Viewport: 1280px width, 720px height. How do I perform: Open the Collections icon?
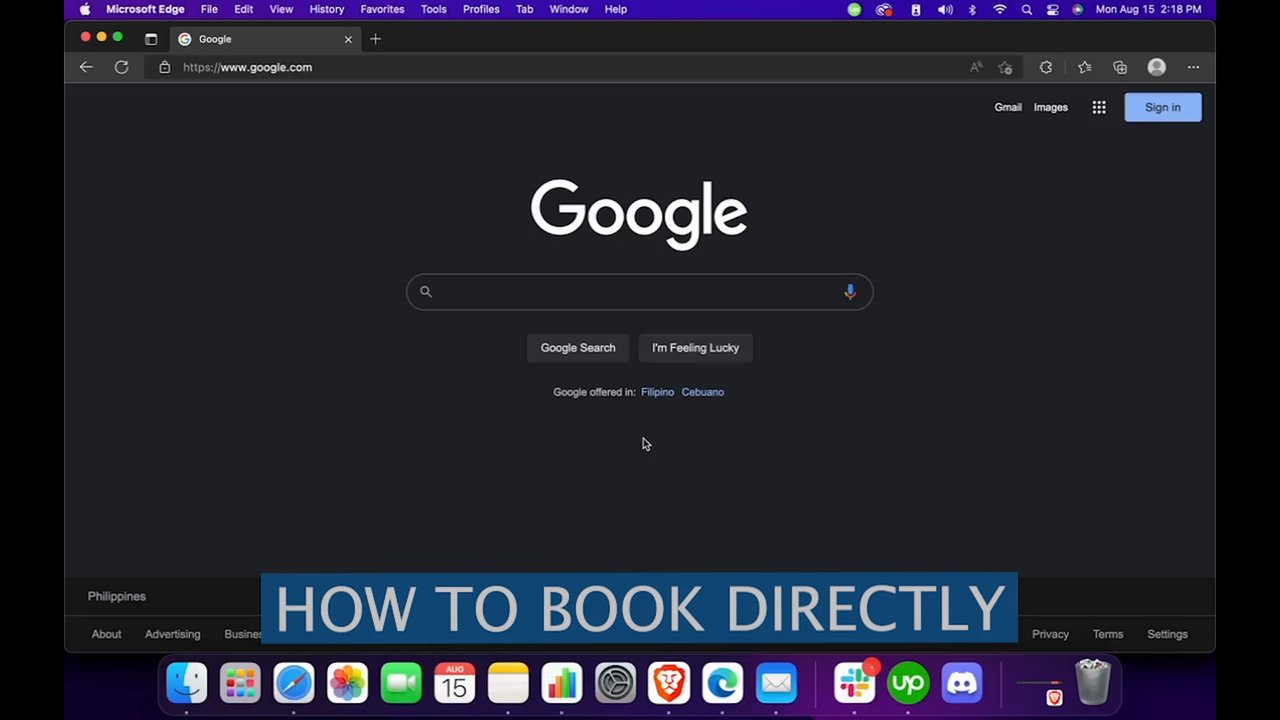[1120, 67]
